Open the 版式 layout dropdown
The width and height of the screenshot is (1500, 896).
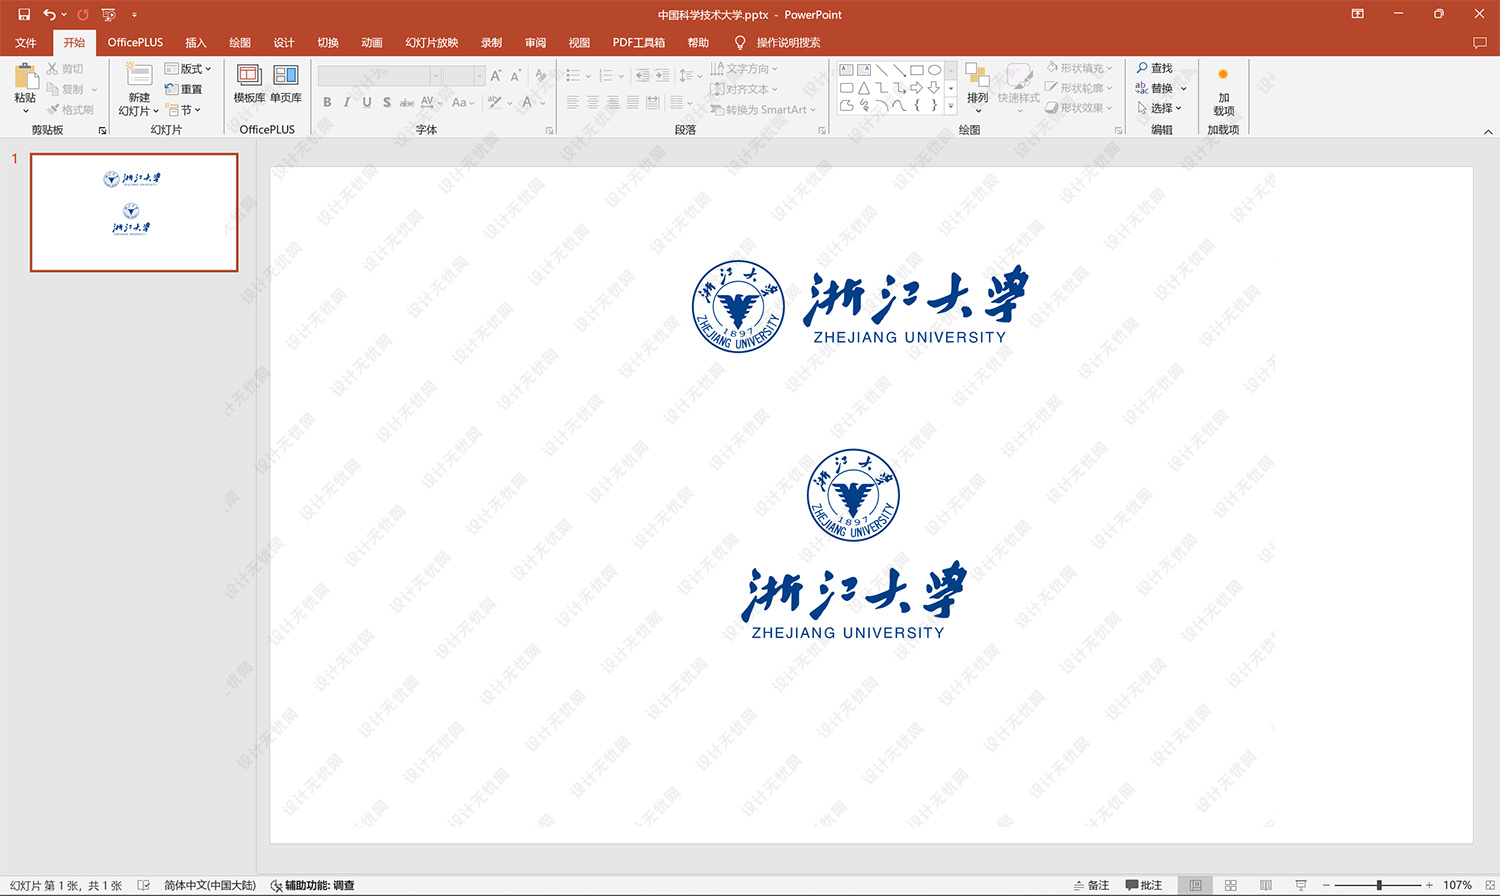point(188,68)
